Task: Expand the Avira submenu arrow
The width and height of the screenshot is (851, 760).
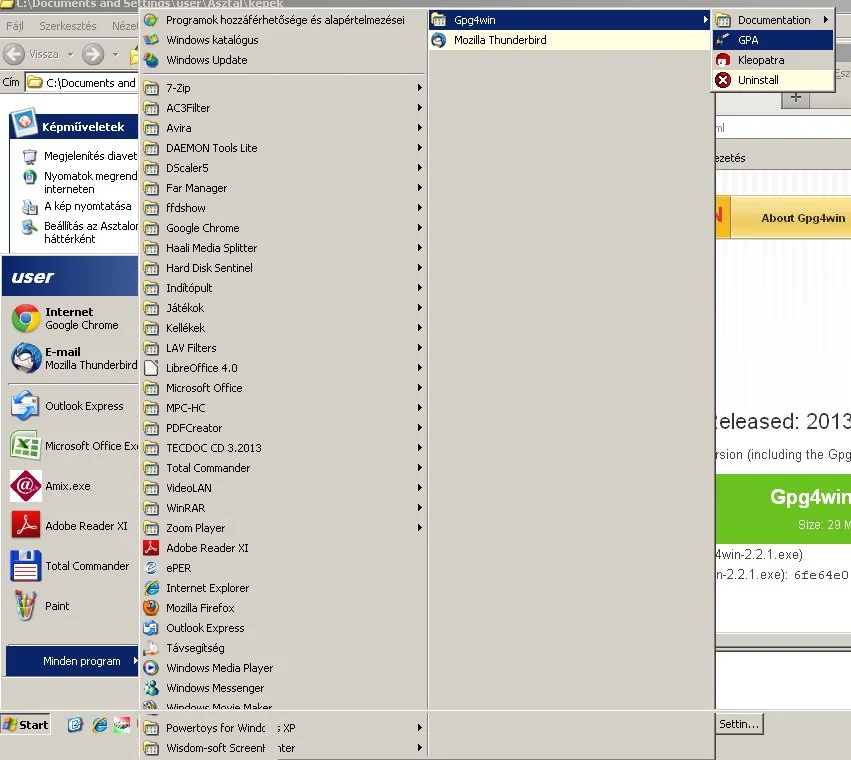Action: 420,128
